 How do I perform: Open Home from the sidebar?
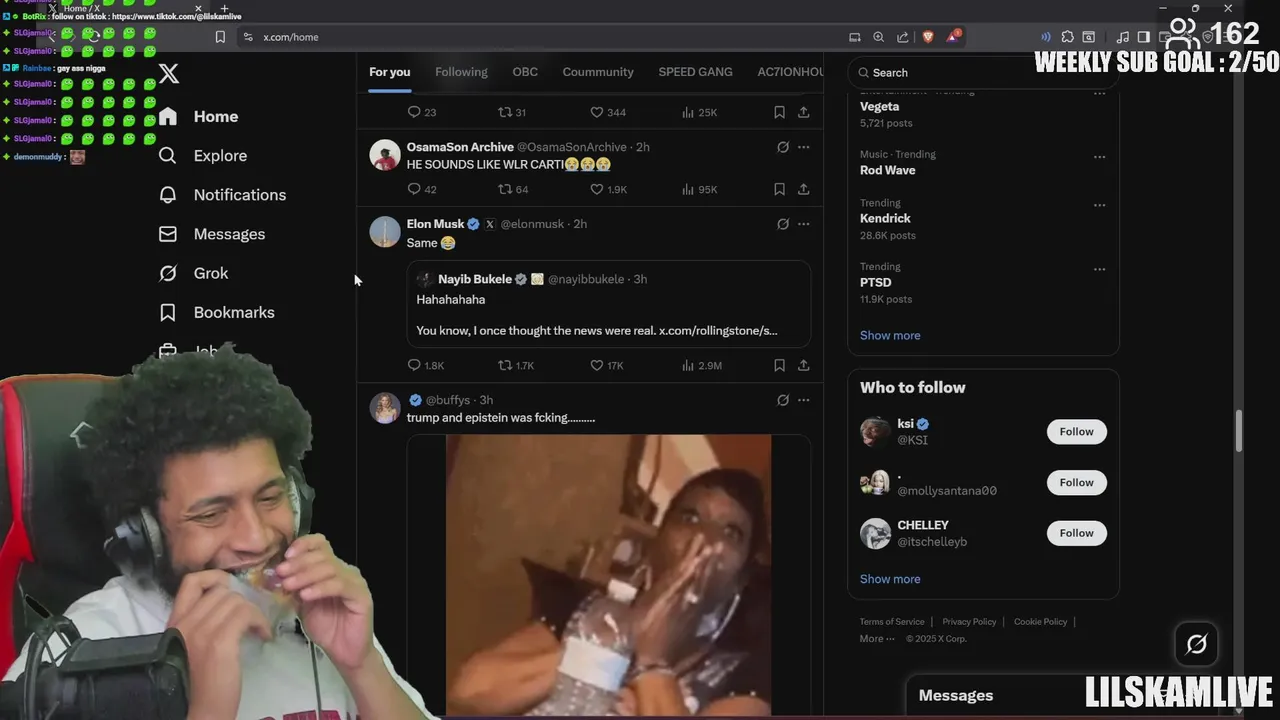point(199,116)
